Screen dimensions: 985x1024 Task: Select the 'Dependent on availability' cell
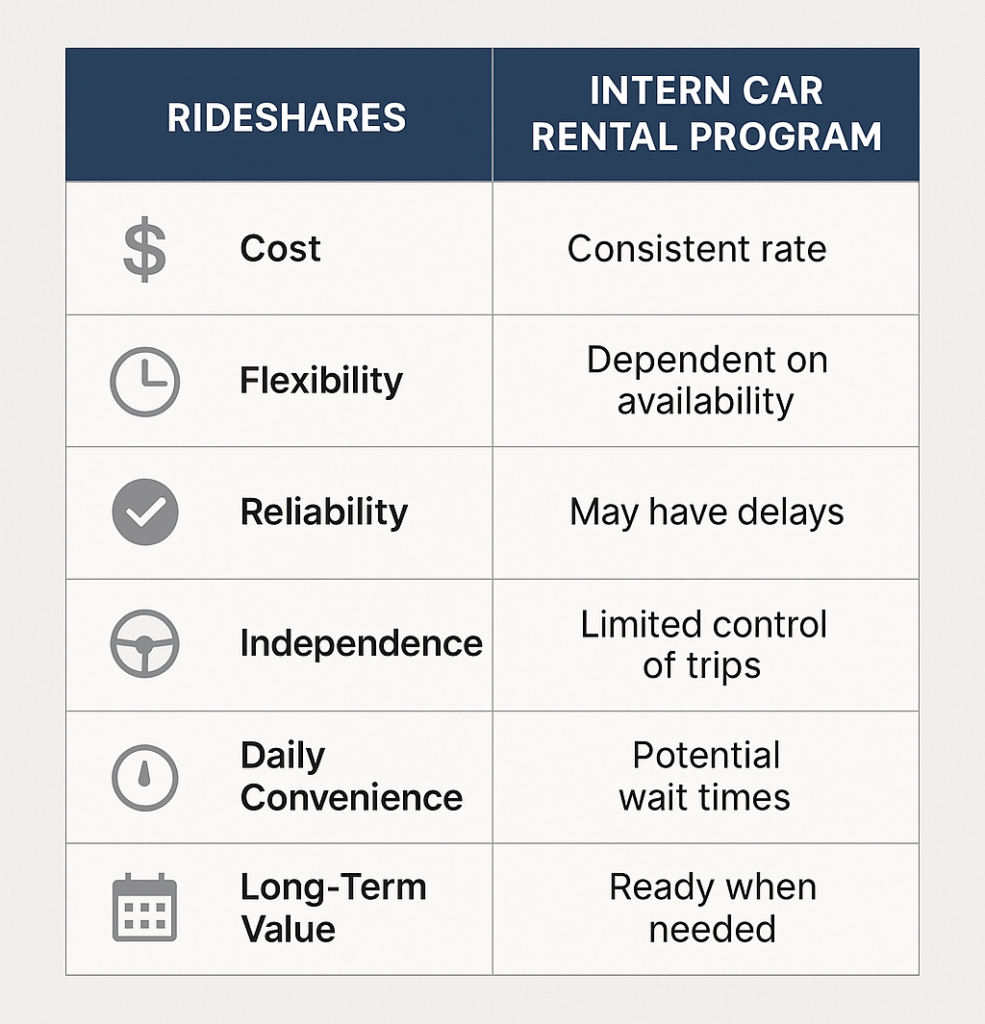[x=706, y=381]
